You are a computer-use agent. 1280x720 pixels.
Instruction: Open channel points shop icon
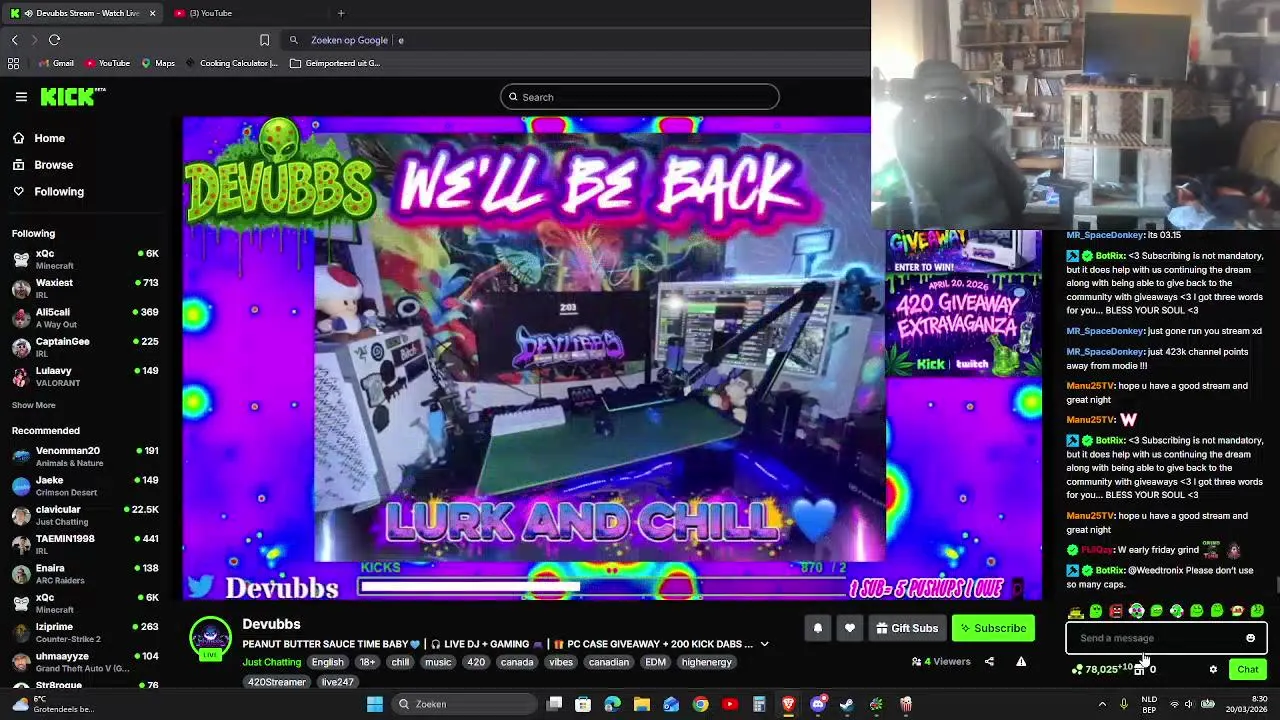click(1139, 670)
